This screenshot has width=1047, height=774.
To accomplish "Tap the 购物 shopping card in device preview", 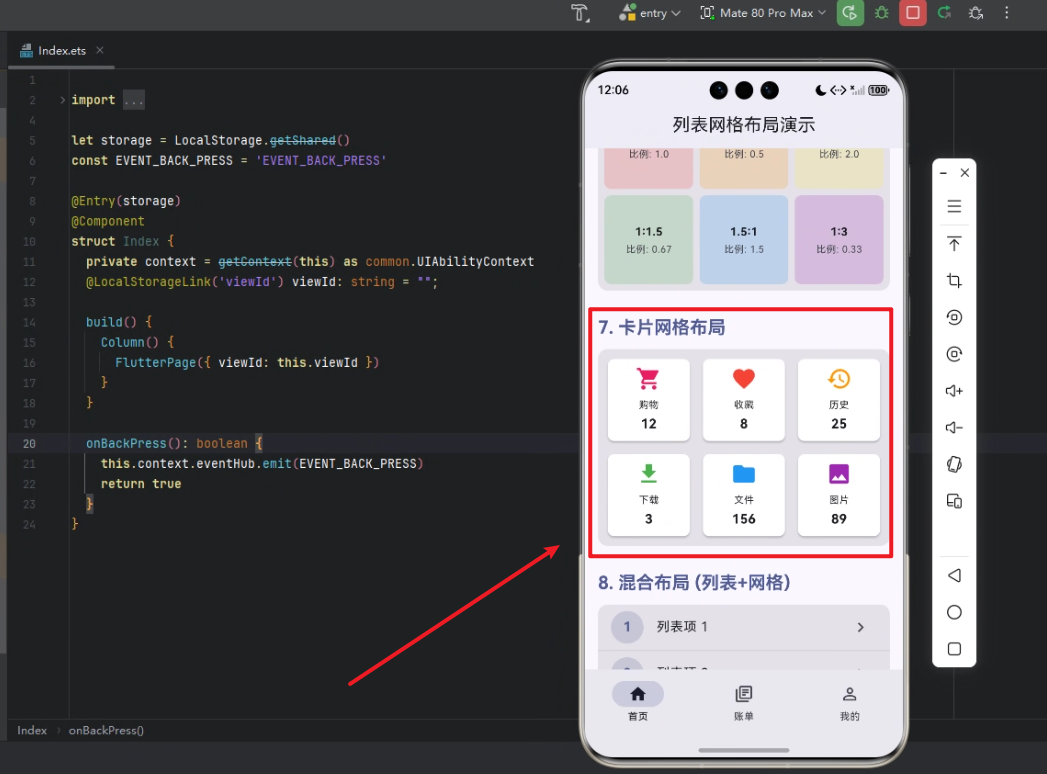I will 648,400.
